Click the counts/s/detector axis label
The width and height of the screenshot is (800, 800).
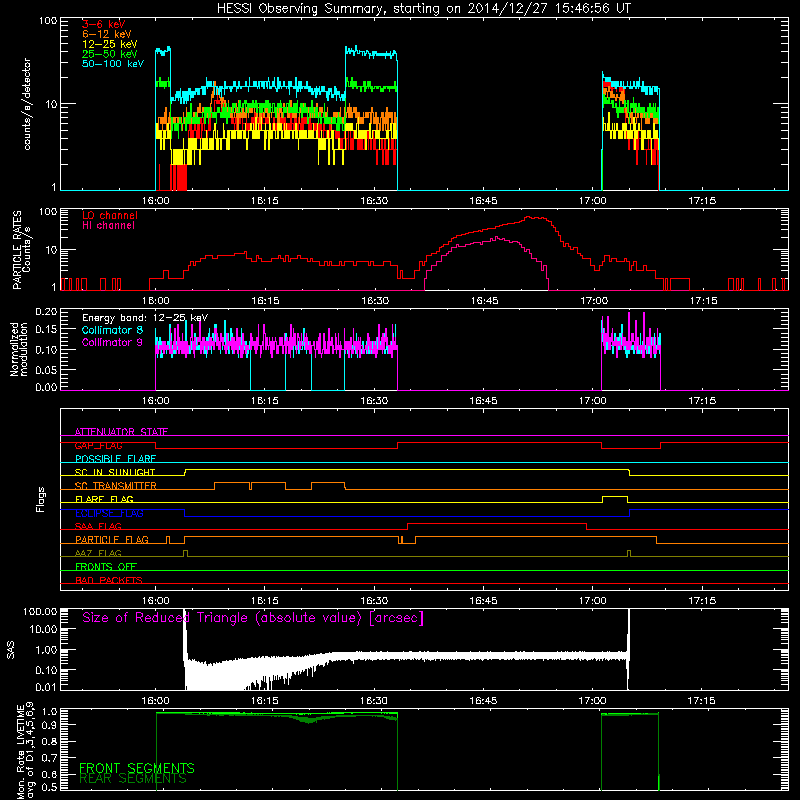coord(27,104)
